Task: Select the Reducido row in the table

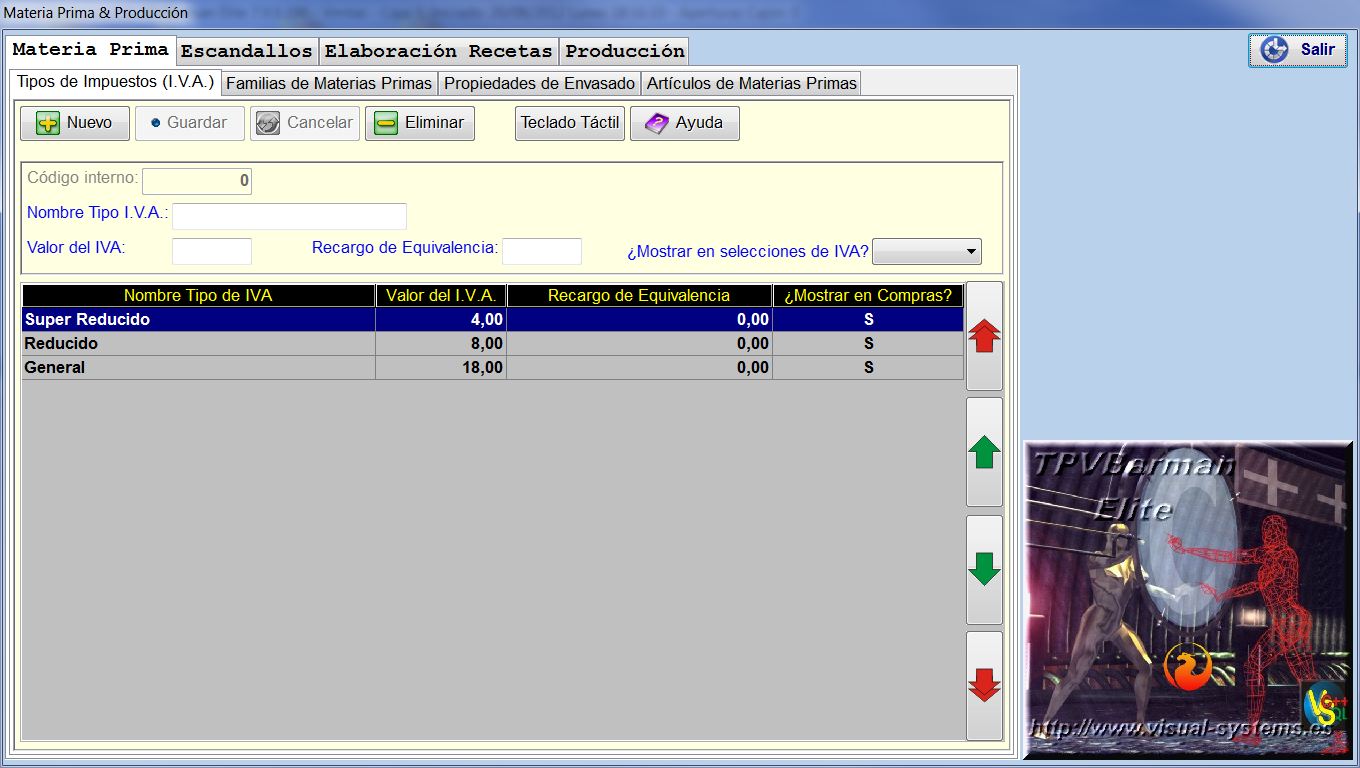Action: pyautogui.click(x=198, y=343)
